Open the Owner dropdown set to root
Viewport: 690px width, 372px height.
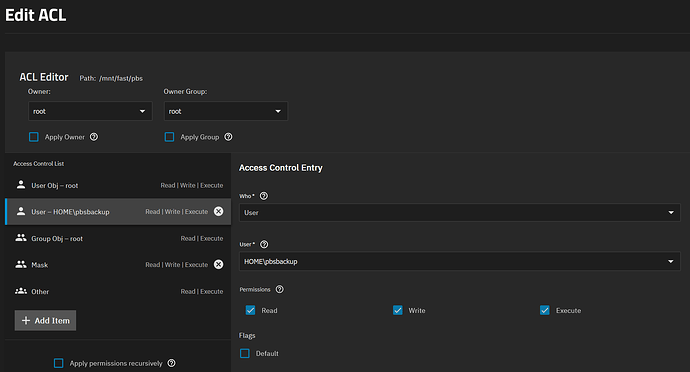[x=90, y=111]
